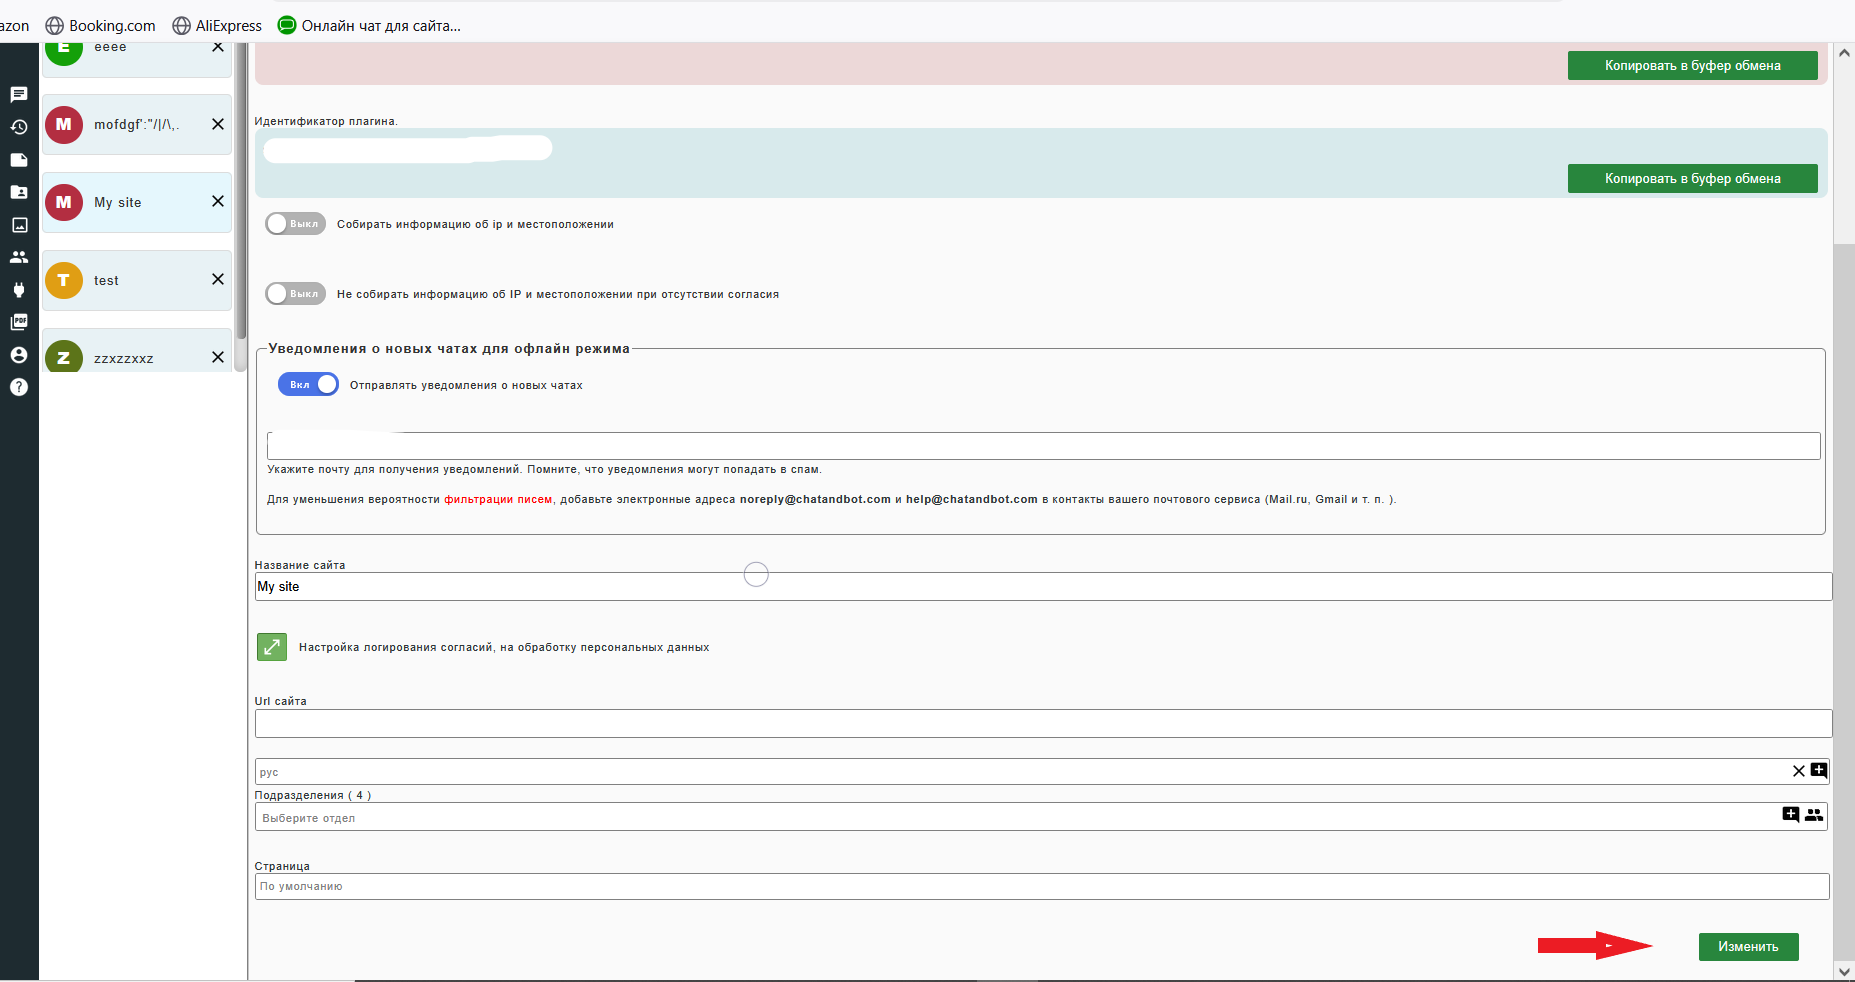Image resolution: width=1855 pixels, height=982 pixels.
Task: Click the green Изменить button
Action: point(1747,946)
